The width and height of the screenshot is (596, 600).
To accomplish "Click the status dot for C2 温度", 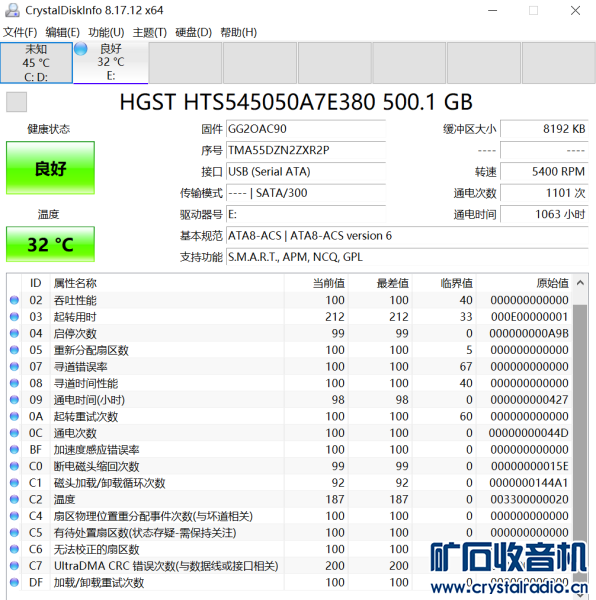I will coord(14,500).
